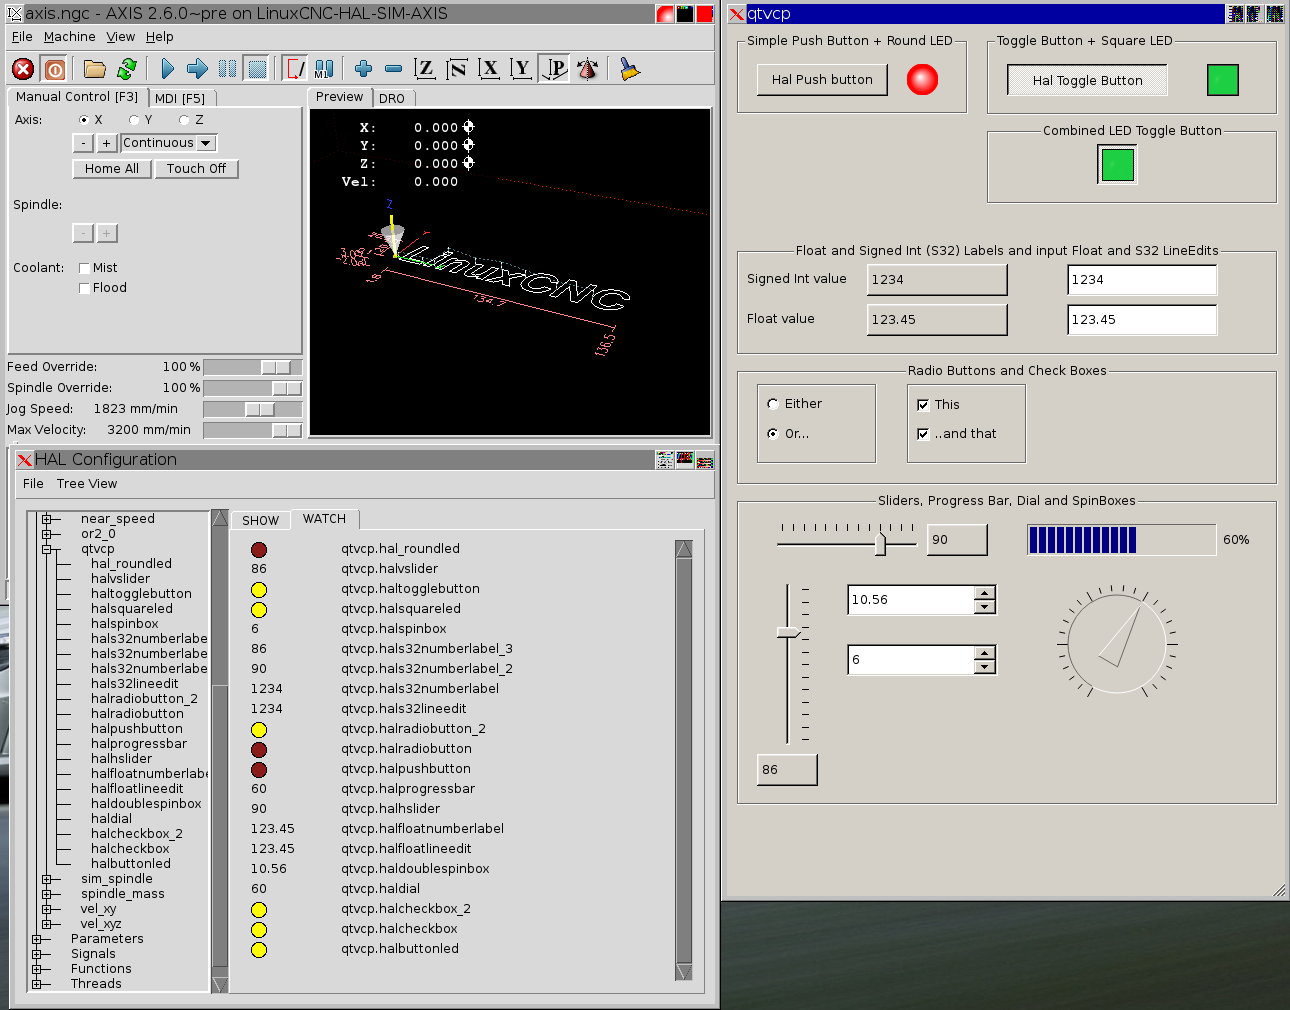Click the horizontal slider handle in qtvcp

pos(880,543)
